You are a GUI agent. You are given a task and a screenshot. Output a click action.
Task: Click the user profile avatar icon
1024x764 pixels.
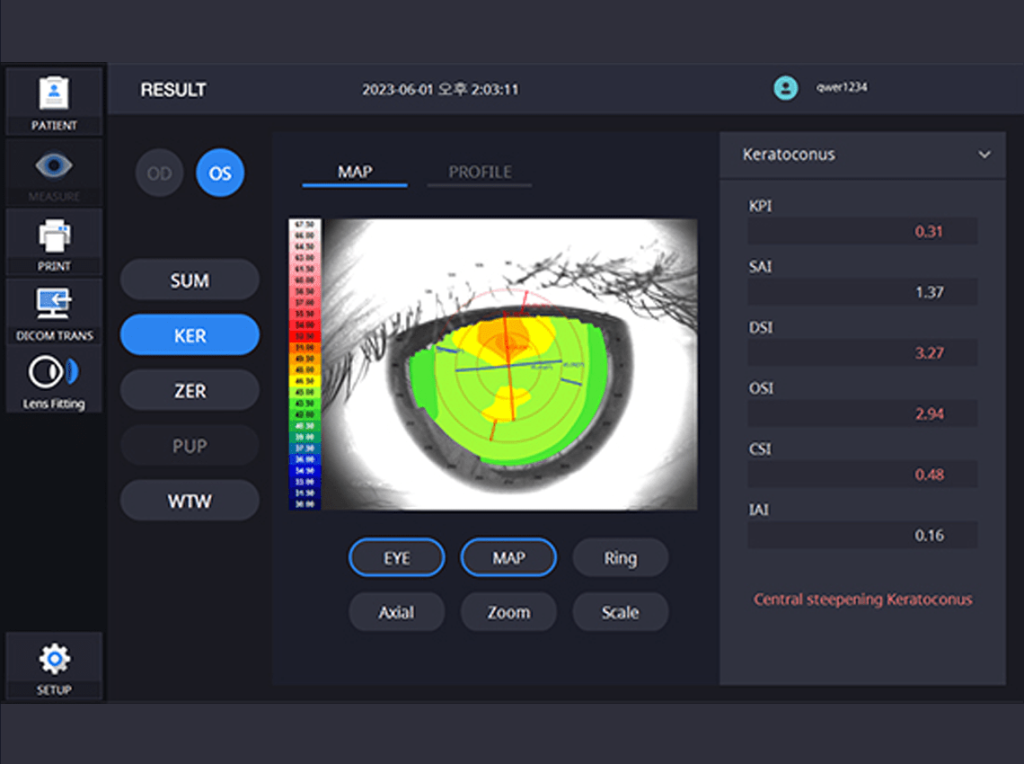click(786, 88)
